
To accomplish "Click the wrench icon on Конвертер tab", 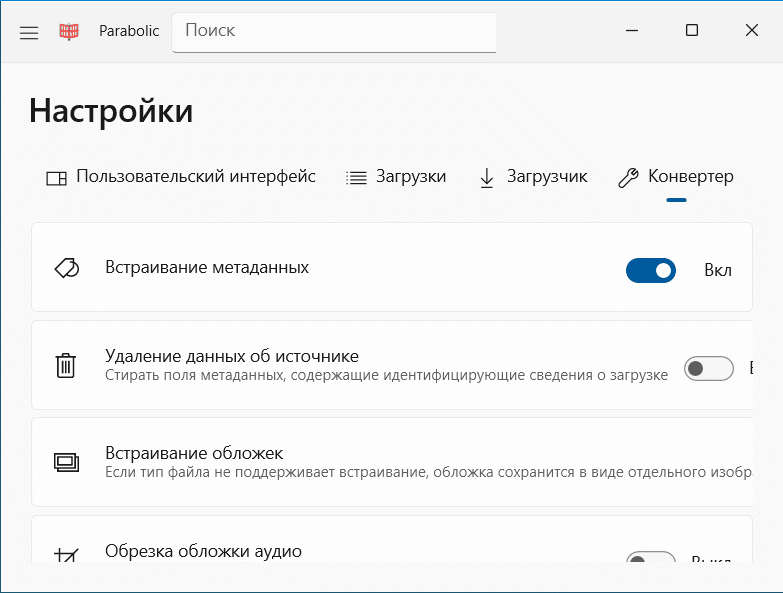I will pyautogui.click(x=628, y=178).
